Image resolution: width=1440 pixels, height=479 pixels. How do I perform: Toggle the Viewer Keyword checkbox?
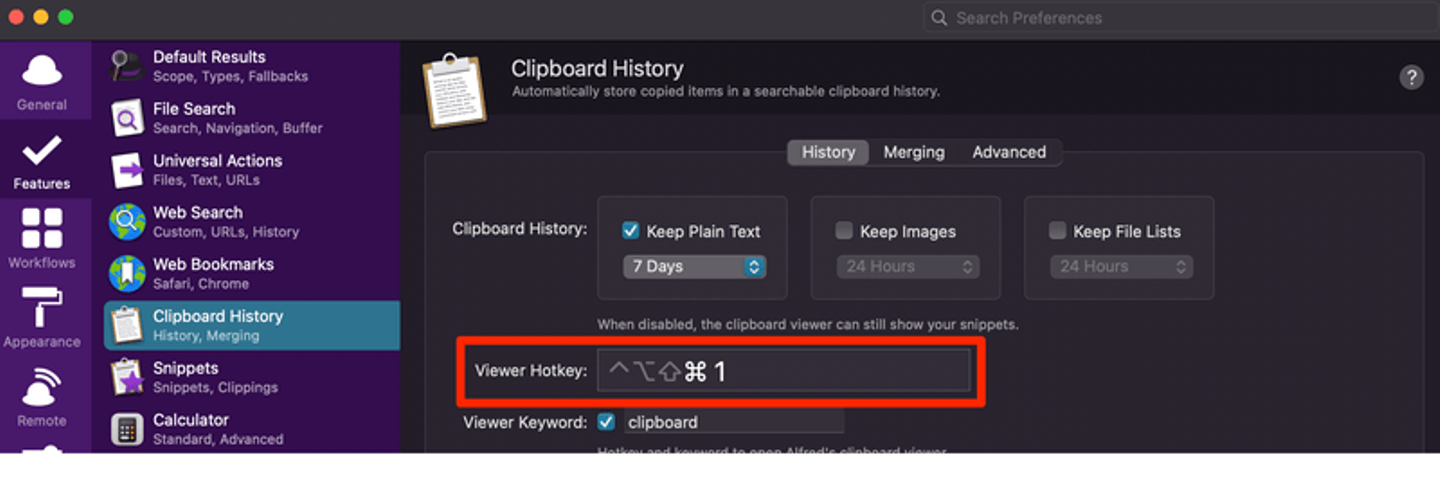click(x=606, y=421)
